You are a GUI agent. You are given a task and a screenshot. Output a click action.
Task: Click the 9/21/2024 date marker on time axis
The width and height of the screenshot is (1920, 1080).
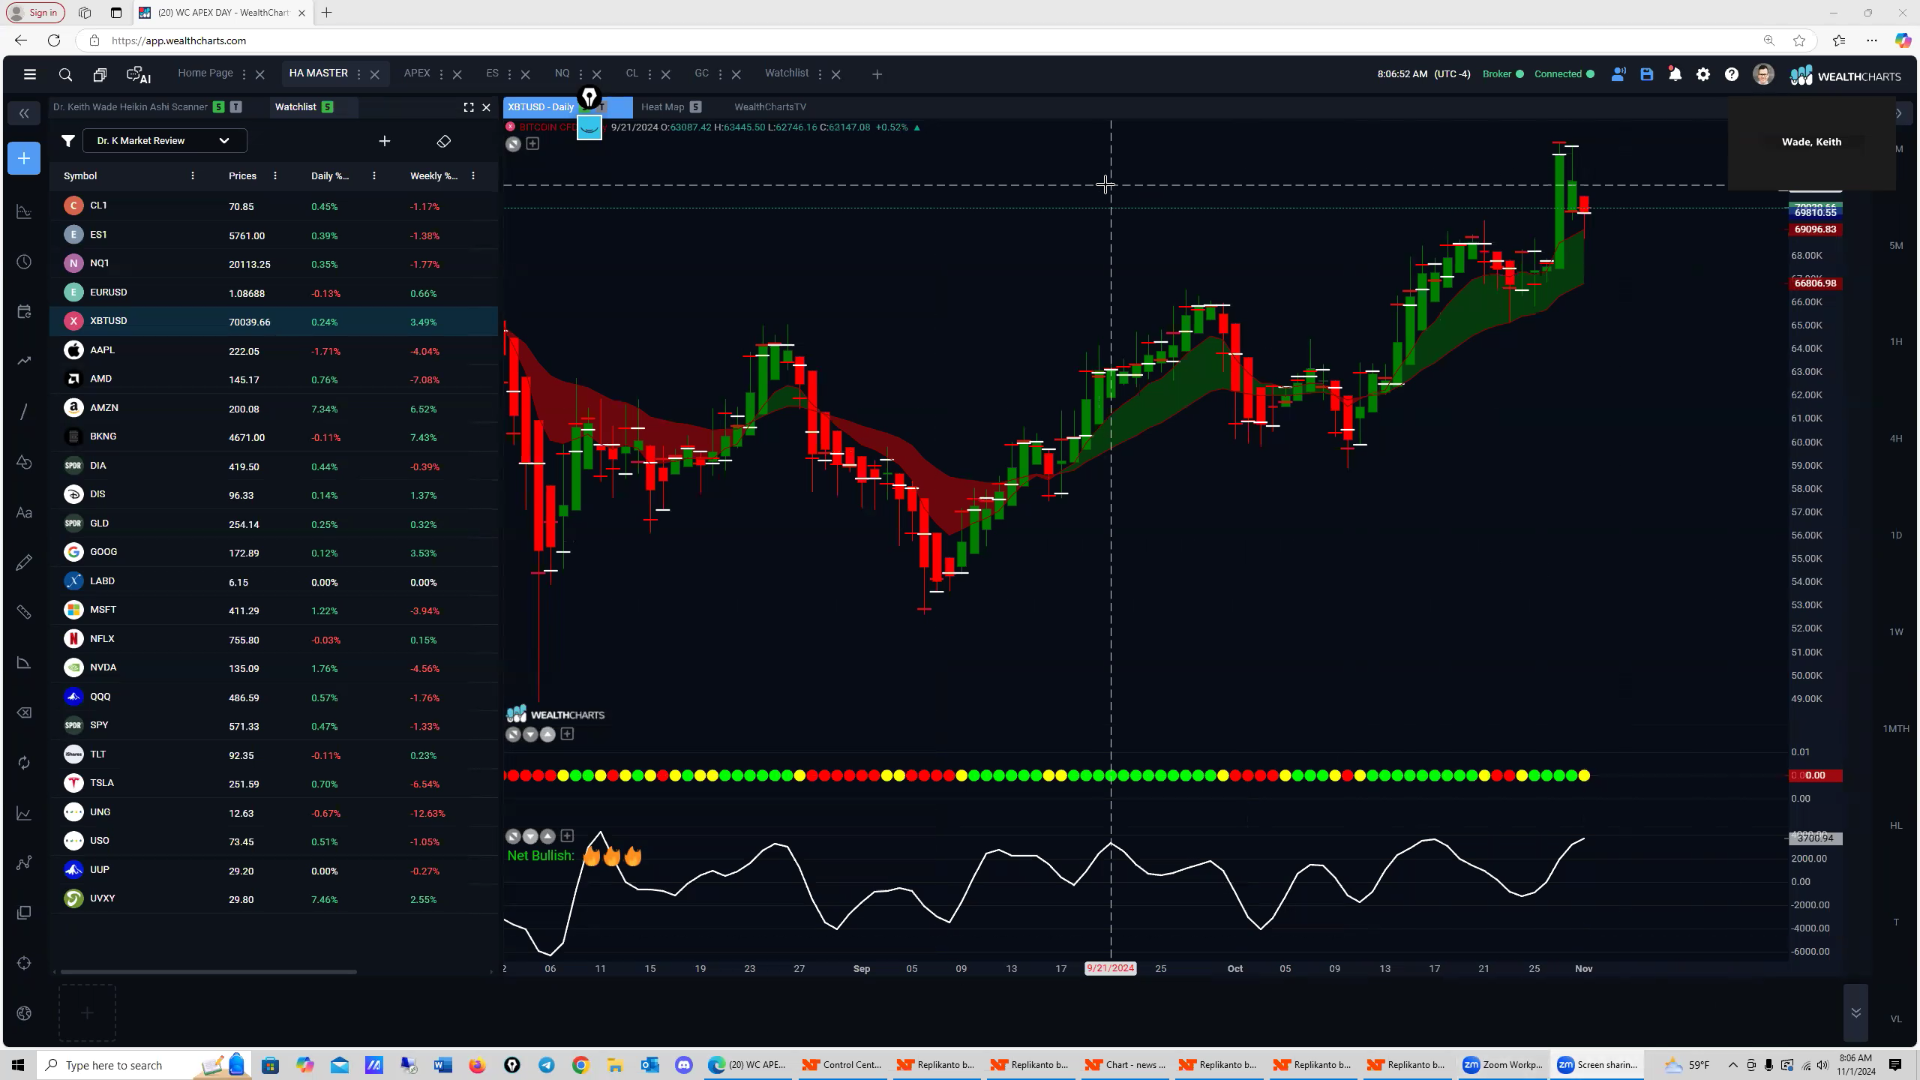point(1110,968)
